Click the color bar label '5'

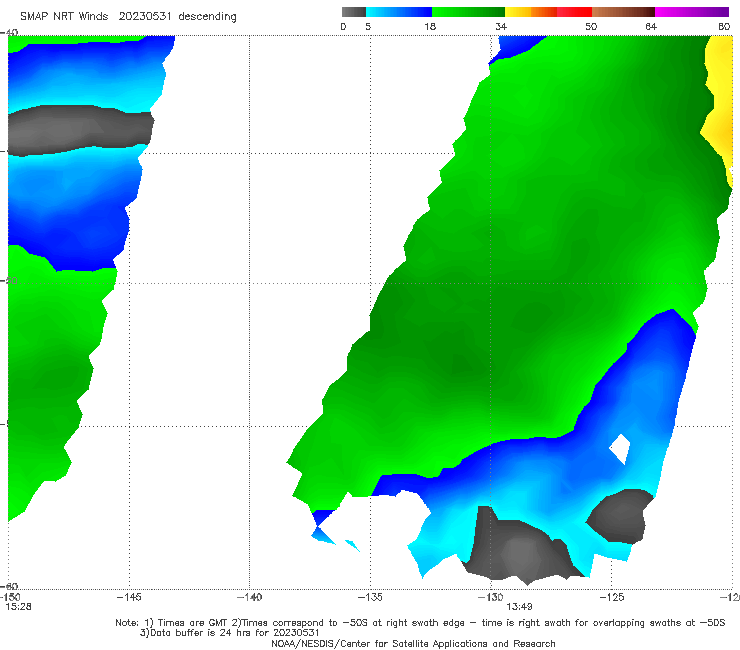[x=368, y=26]
